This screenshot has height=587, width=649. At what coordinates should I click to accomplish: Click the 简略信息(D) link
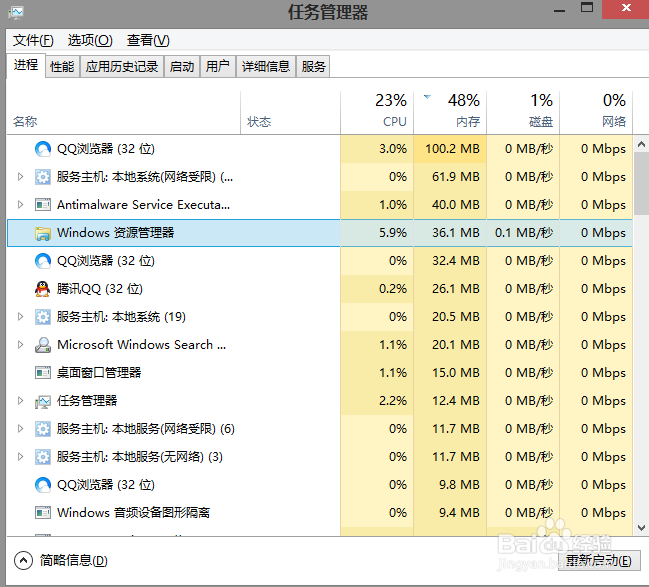[x=74, y=561]
